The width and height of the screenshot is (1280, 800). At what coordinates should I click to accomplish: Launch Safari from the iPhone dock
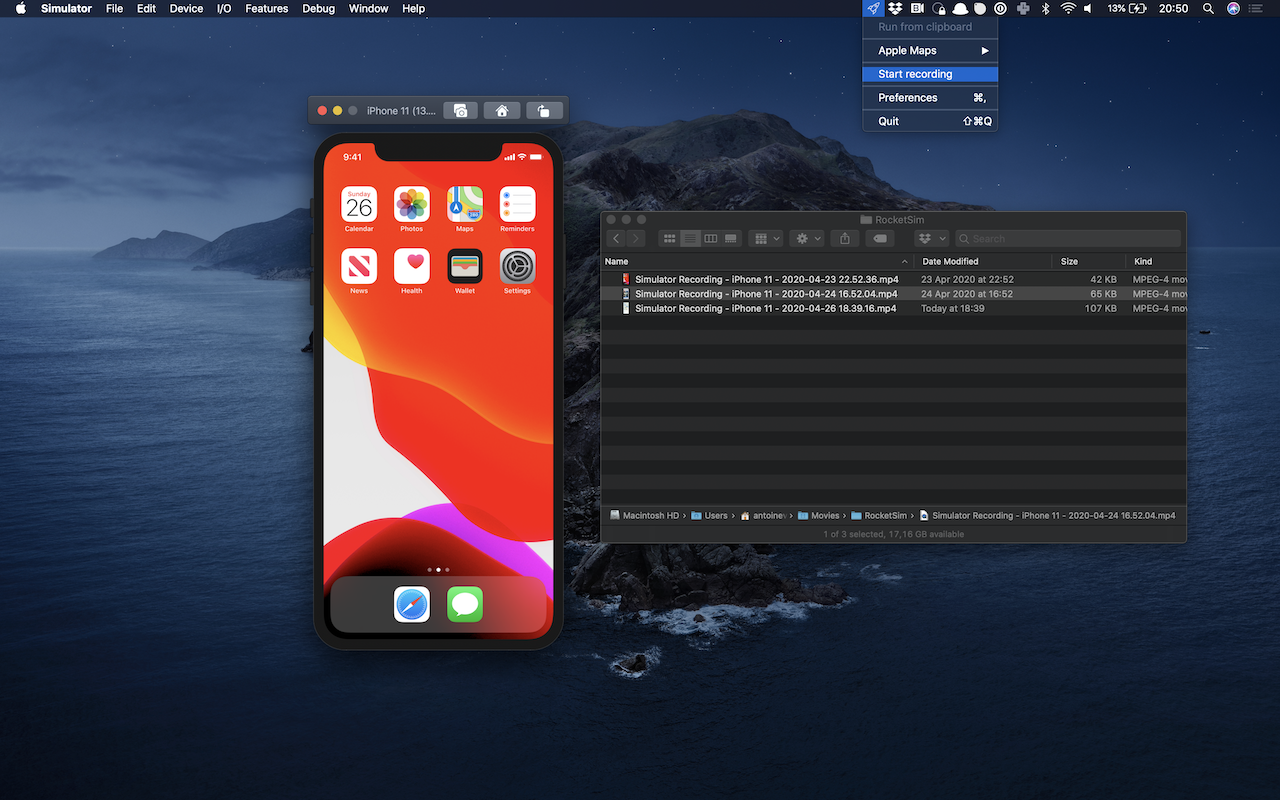412,604
